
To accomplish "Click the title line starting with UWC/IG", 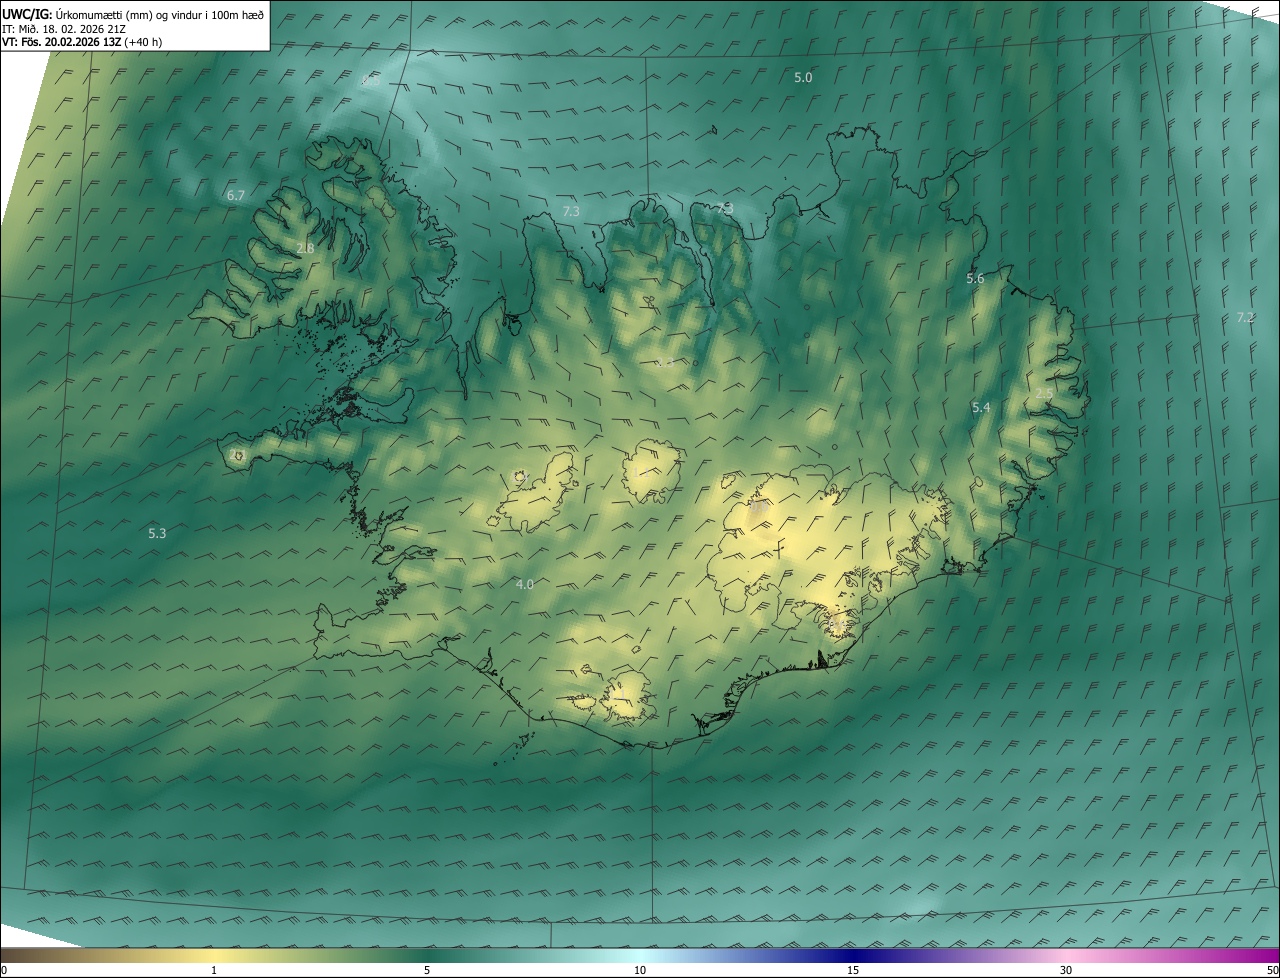I will tap(133, 14).
